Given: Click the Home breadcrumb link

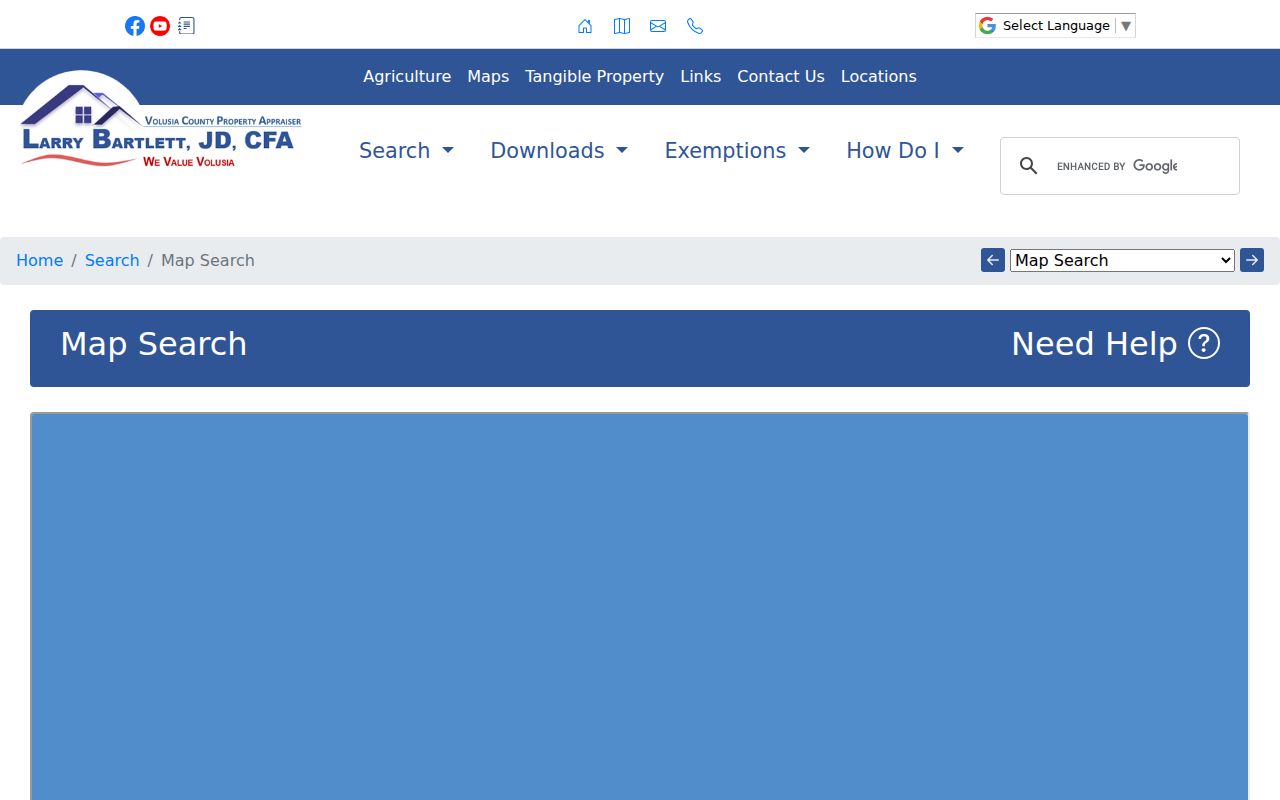Looking at the screenshot, I should [x=39, y=260].
